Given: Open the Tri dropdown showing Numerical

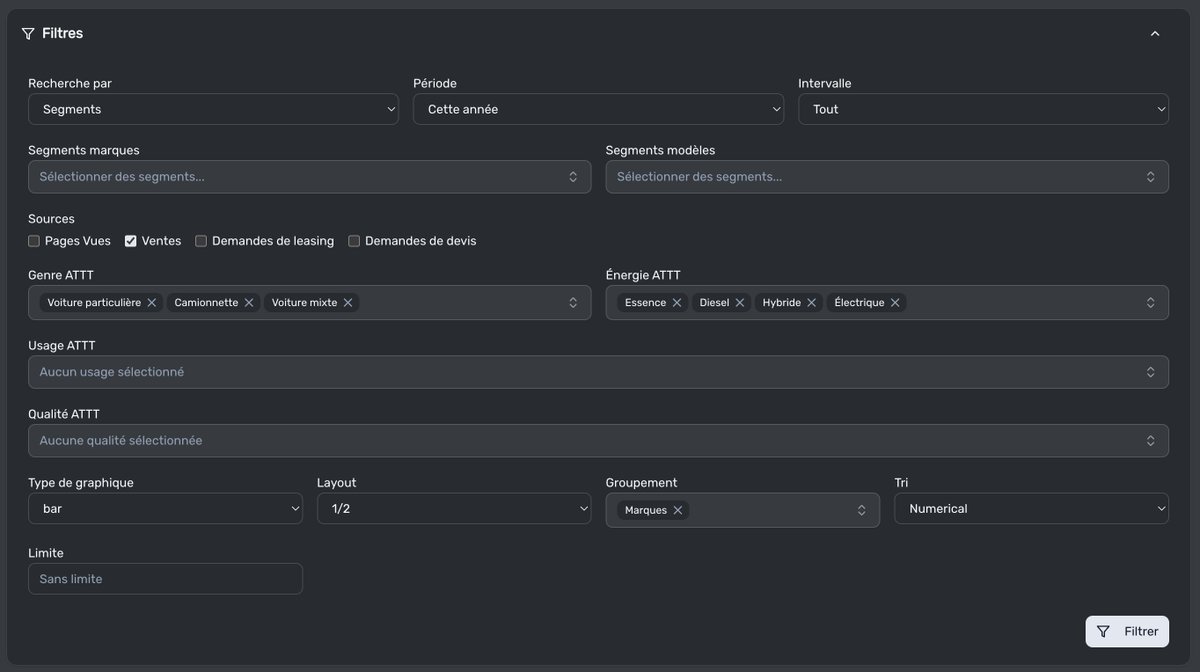Looking at the screenshot, I should click(1031, 509).
